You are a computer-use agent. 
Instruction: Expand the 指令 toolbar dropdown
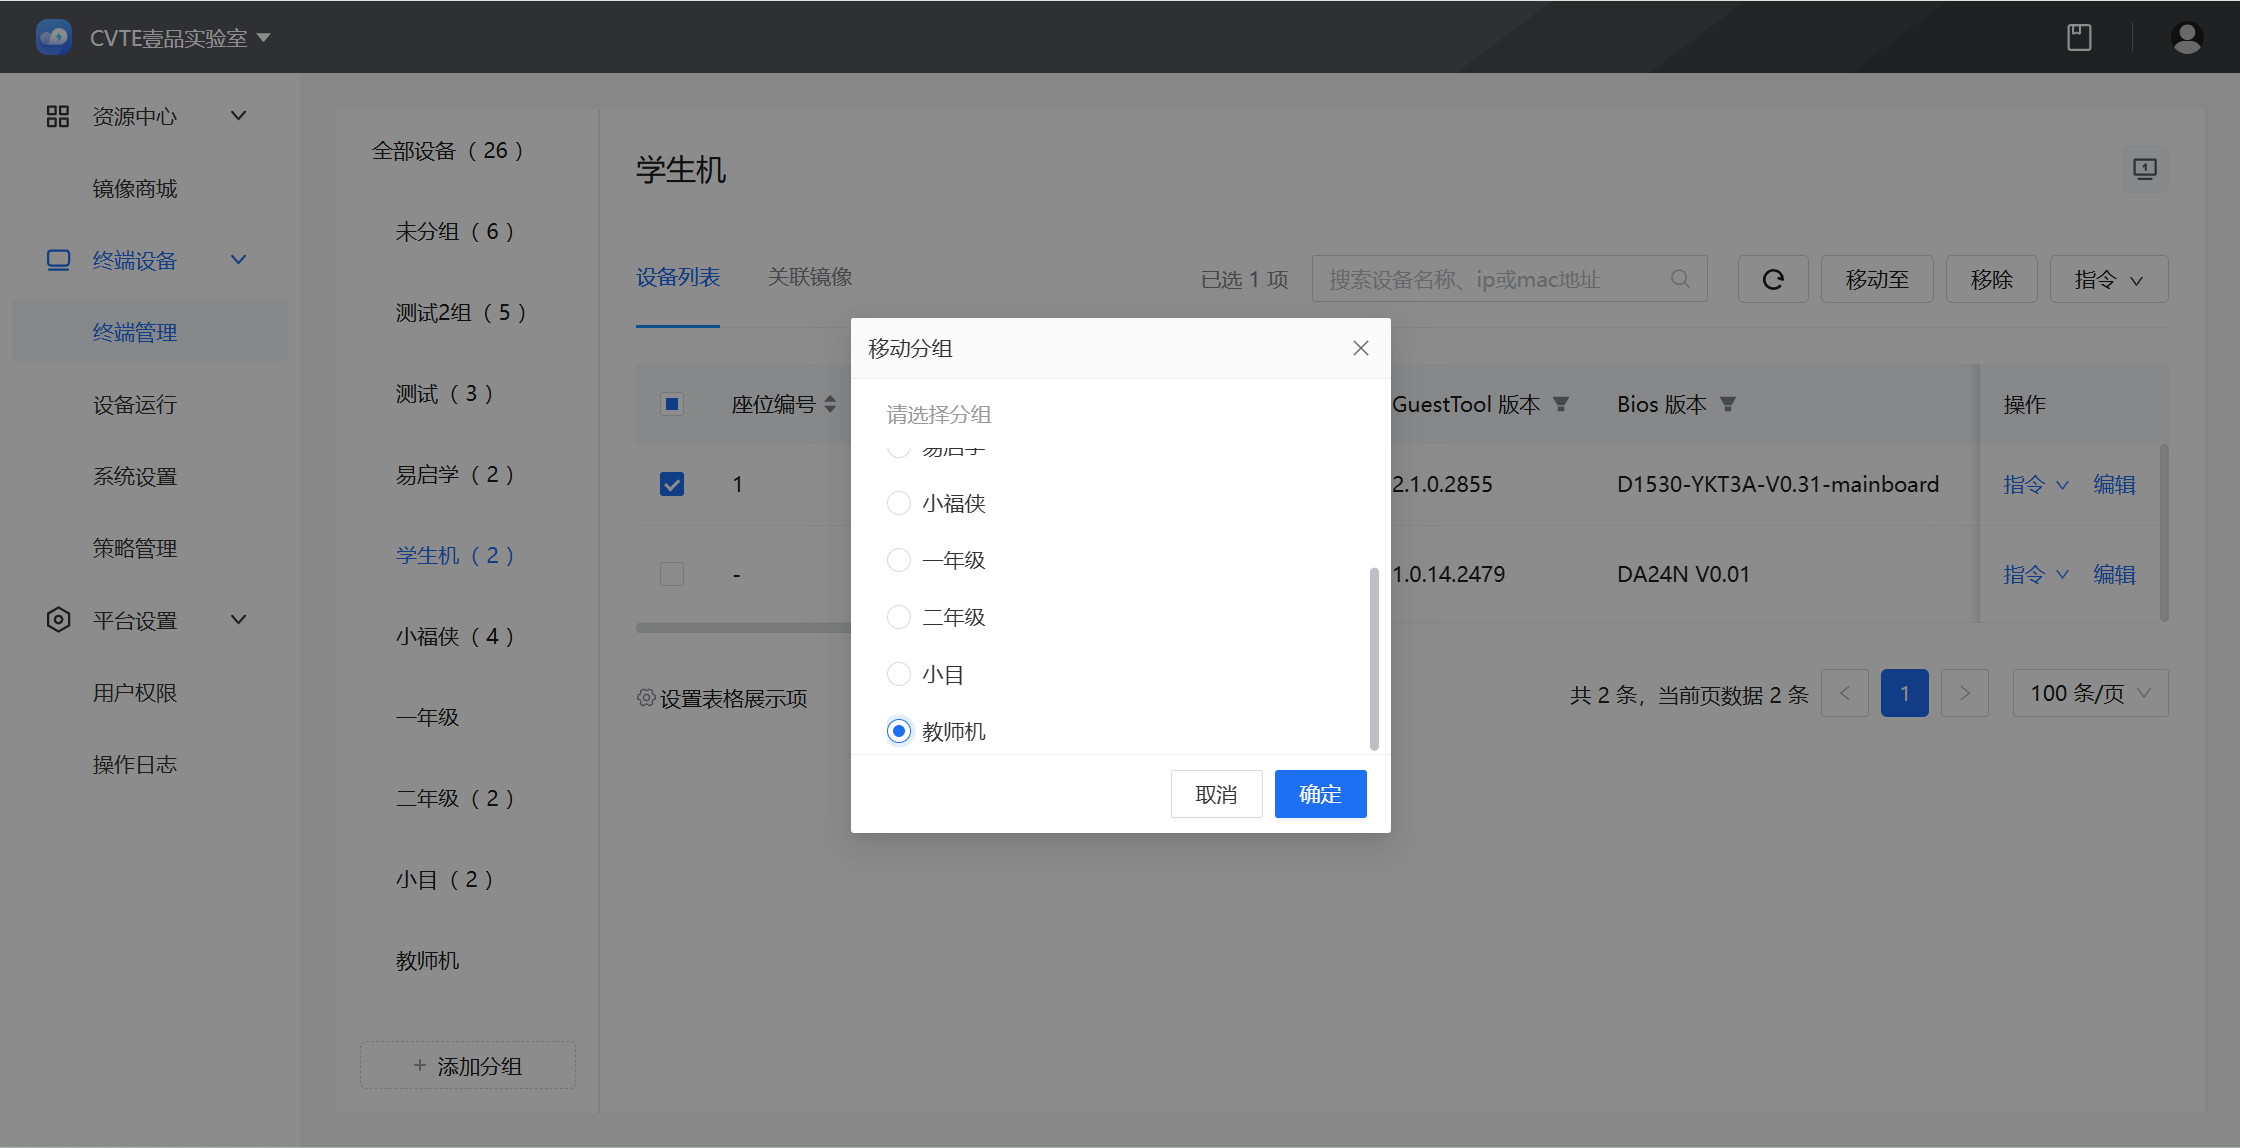click(x=2108, y=280)
